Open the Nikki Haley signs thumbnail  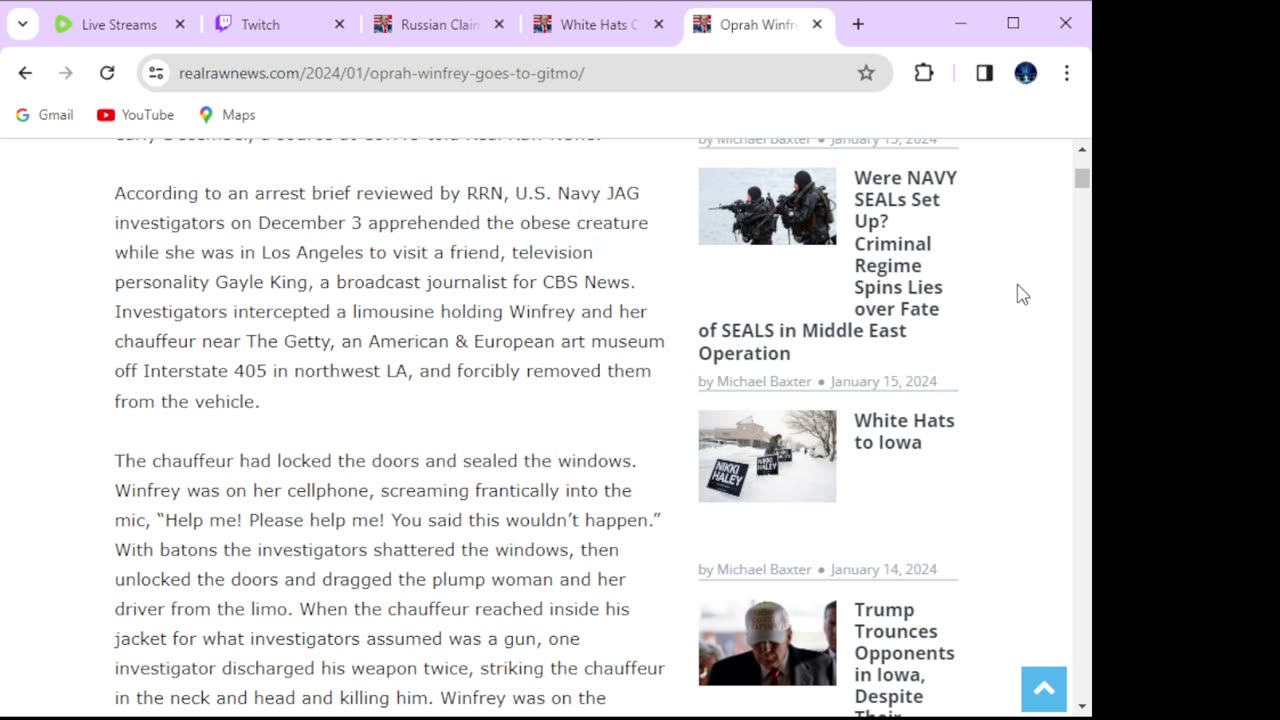pyautogui.click(x=767, y=456)
